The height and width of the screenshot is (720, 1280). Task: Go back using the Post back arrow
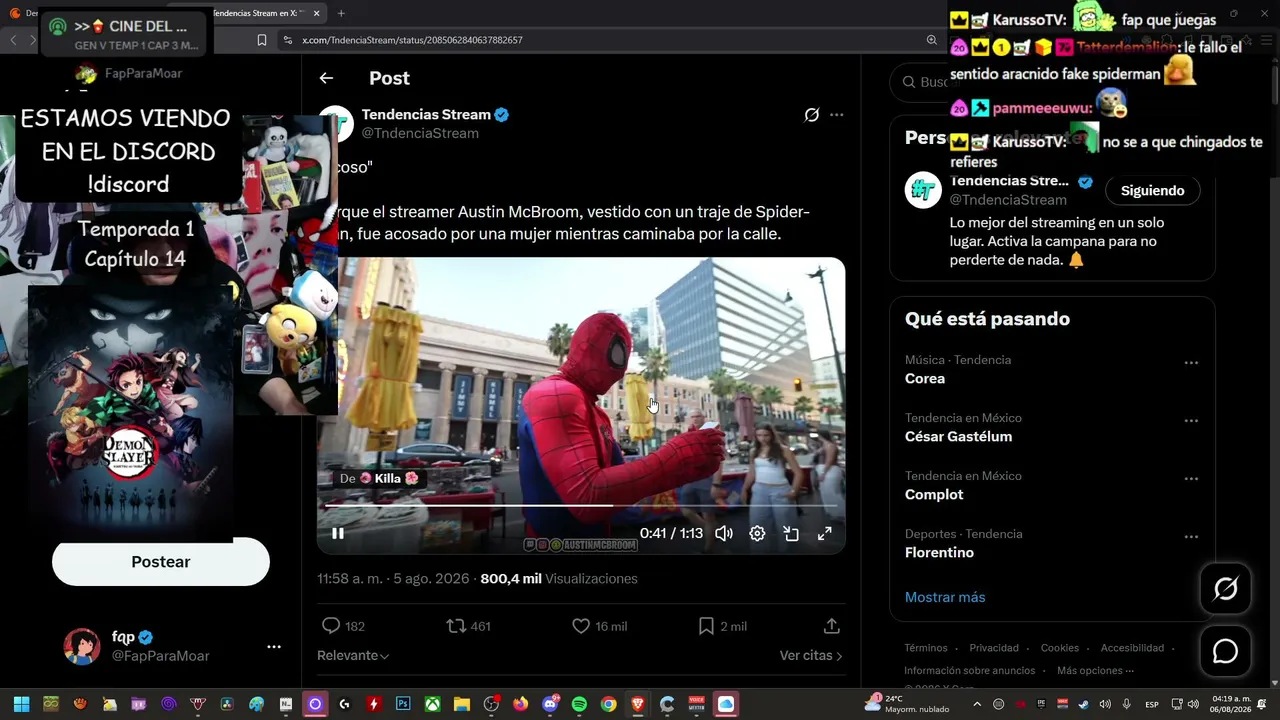click(326, 78)
